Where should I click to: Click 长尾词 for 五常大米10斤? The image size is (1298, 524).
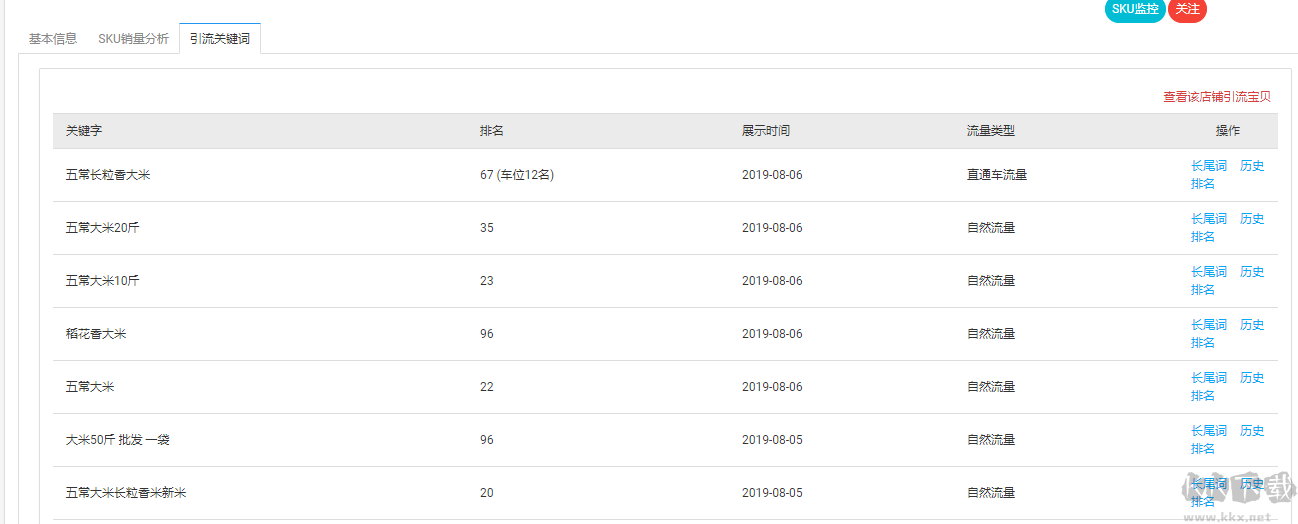click(x=1208, y=272)
